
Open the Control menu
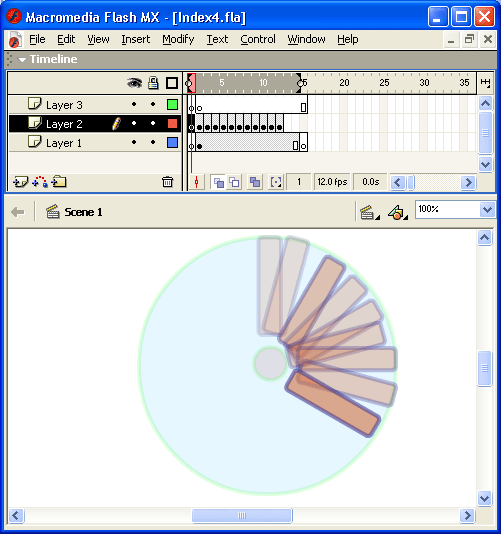(x=258, y=39)
